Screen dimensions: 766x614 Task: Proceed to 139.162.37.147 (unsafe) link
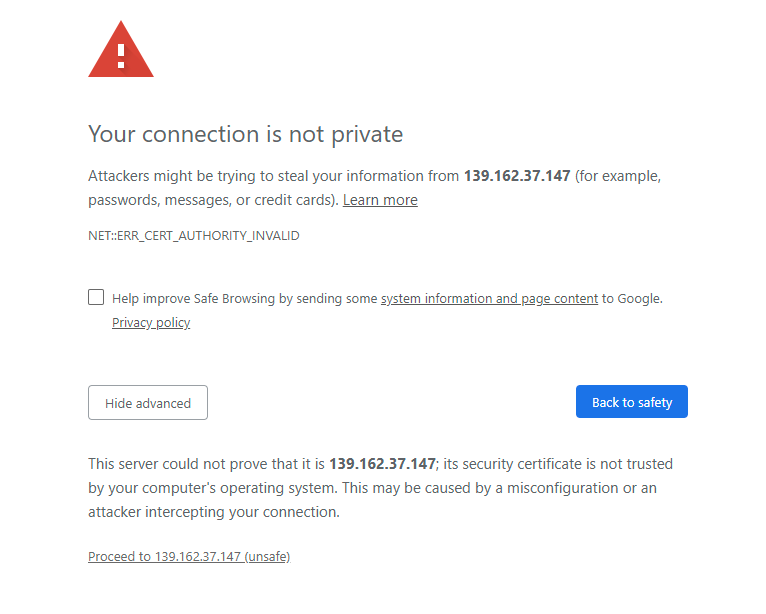point(189,556)
